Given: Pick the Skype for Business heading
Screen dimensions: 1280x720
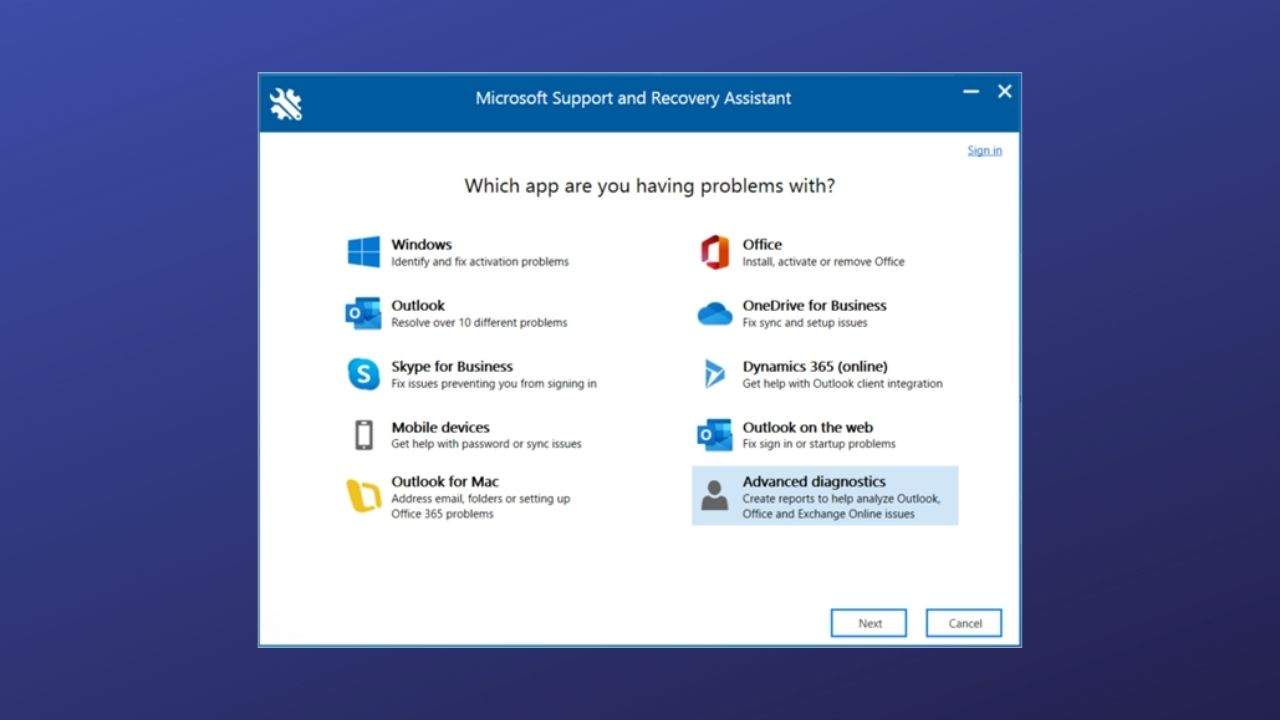Looking at the screenshot, I should coord(452,366).
